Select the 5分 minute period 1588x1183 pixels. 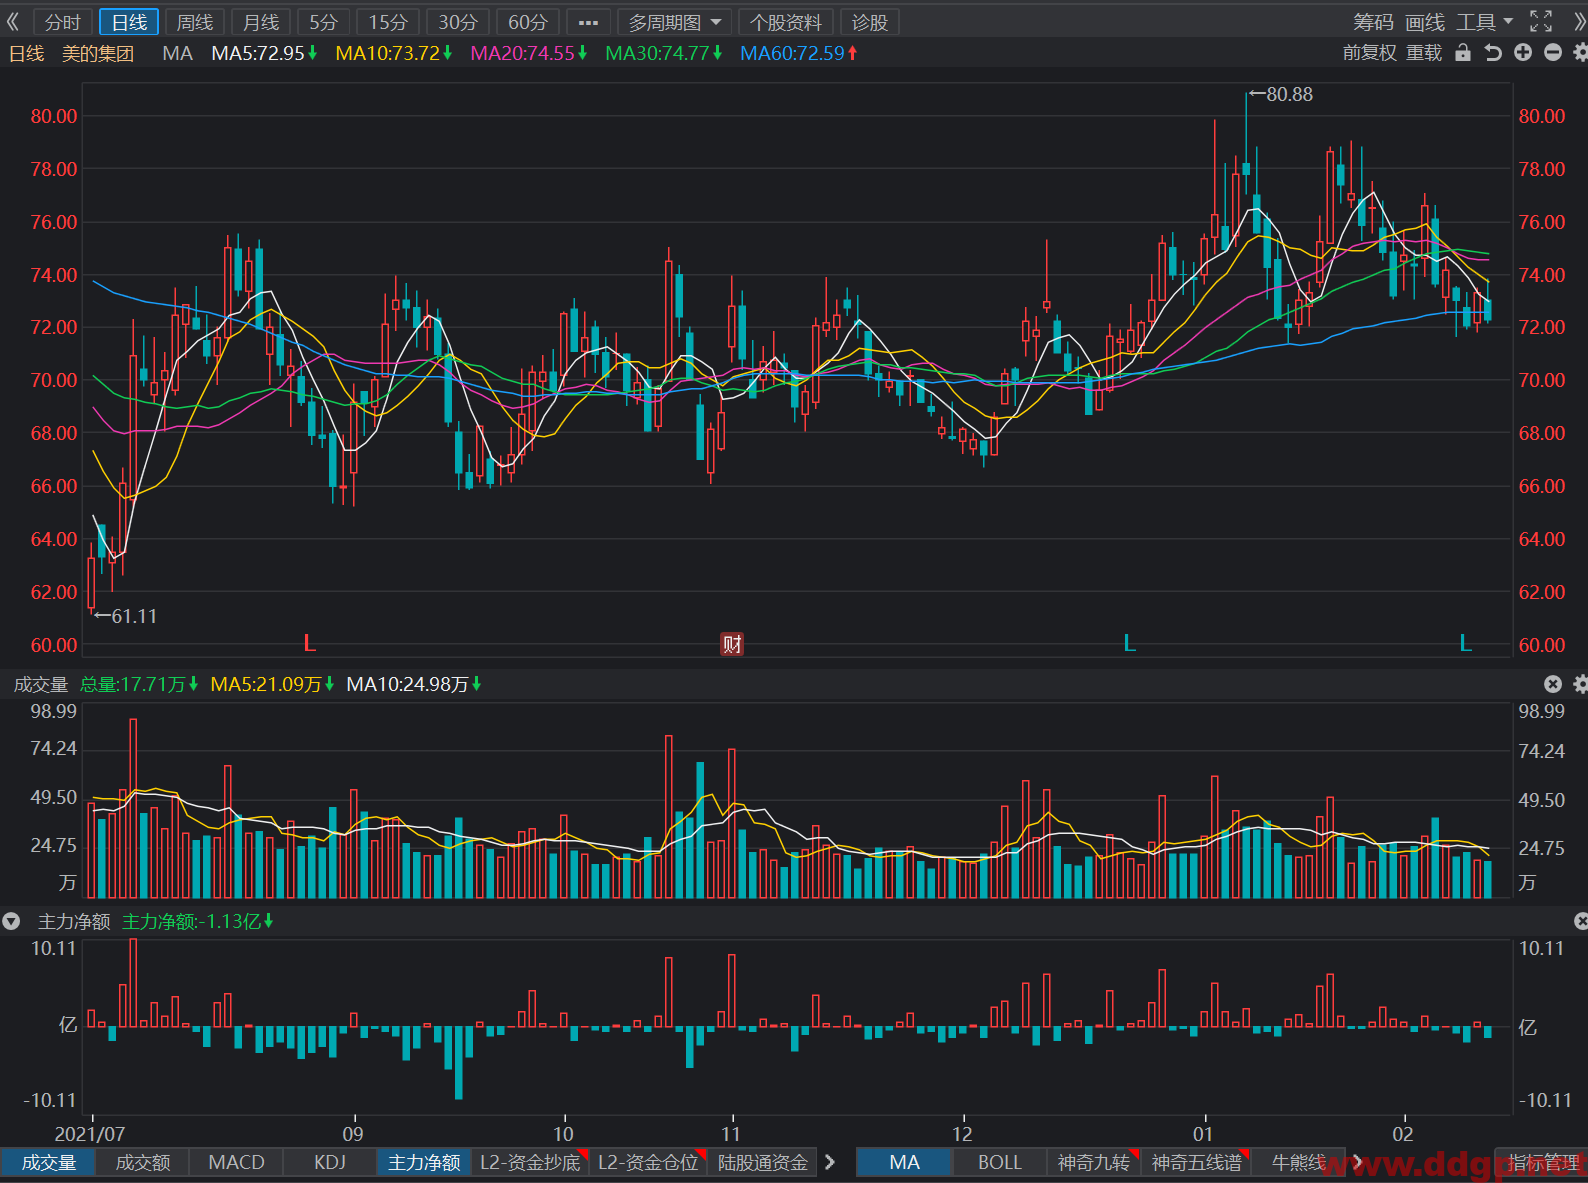pyautogui.click(x=323, y=22)
